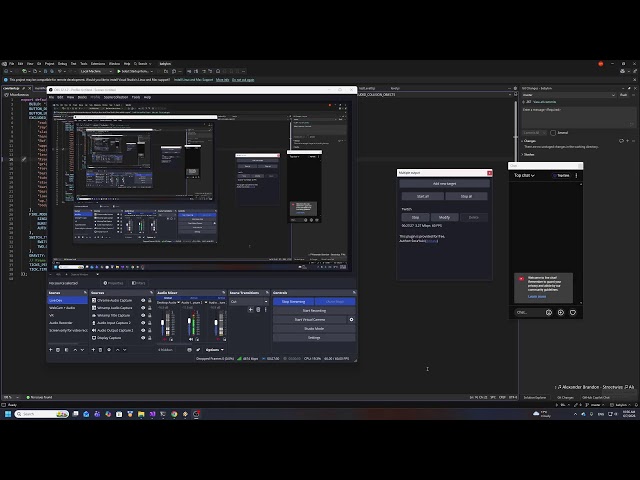Screen dimensions: 640x480
Task: Open source properties gear in Sources toolbar
Action: tap(109, 350)
